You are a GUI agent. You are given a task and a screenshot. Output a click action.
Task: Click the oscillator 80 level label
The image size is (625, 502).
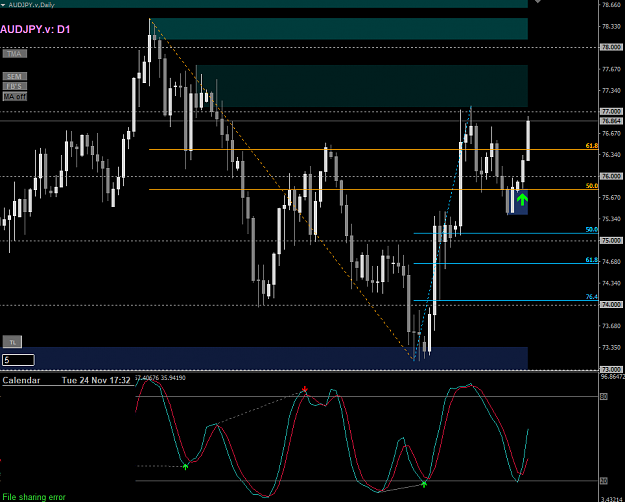(x=604, y=397)
